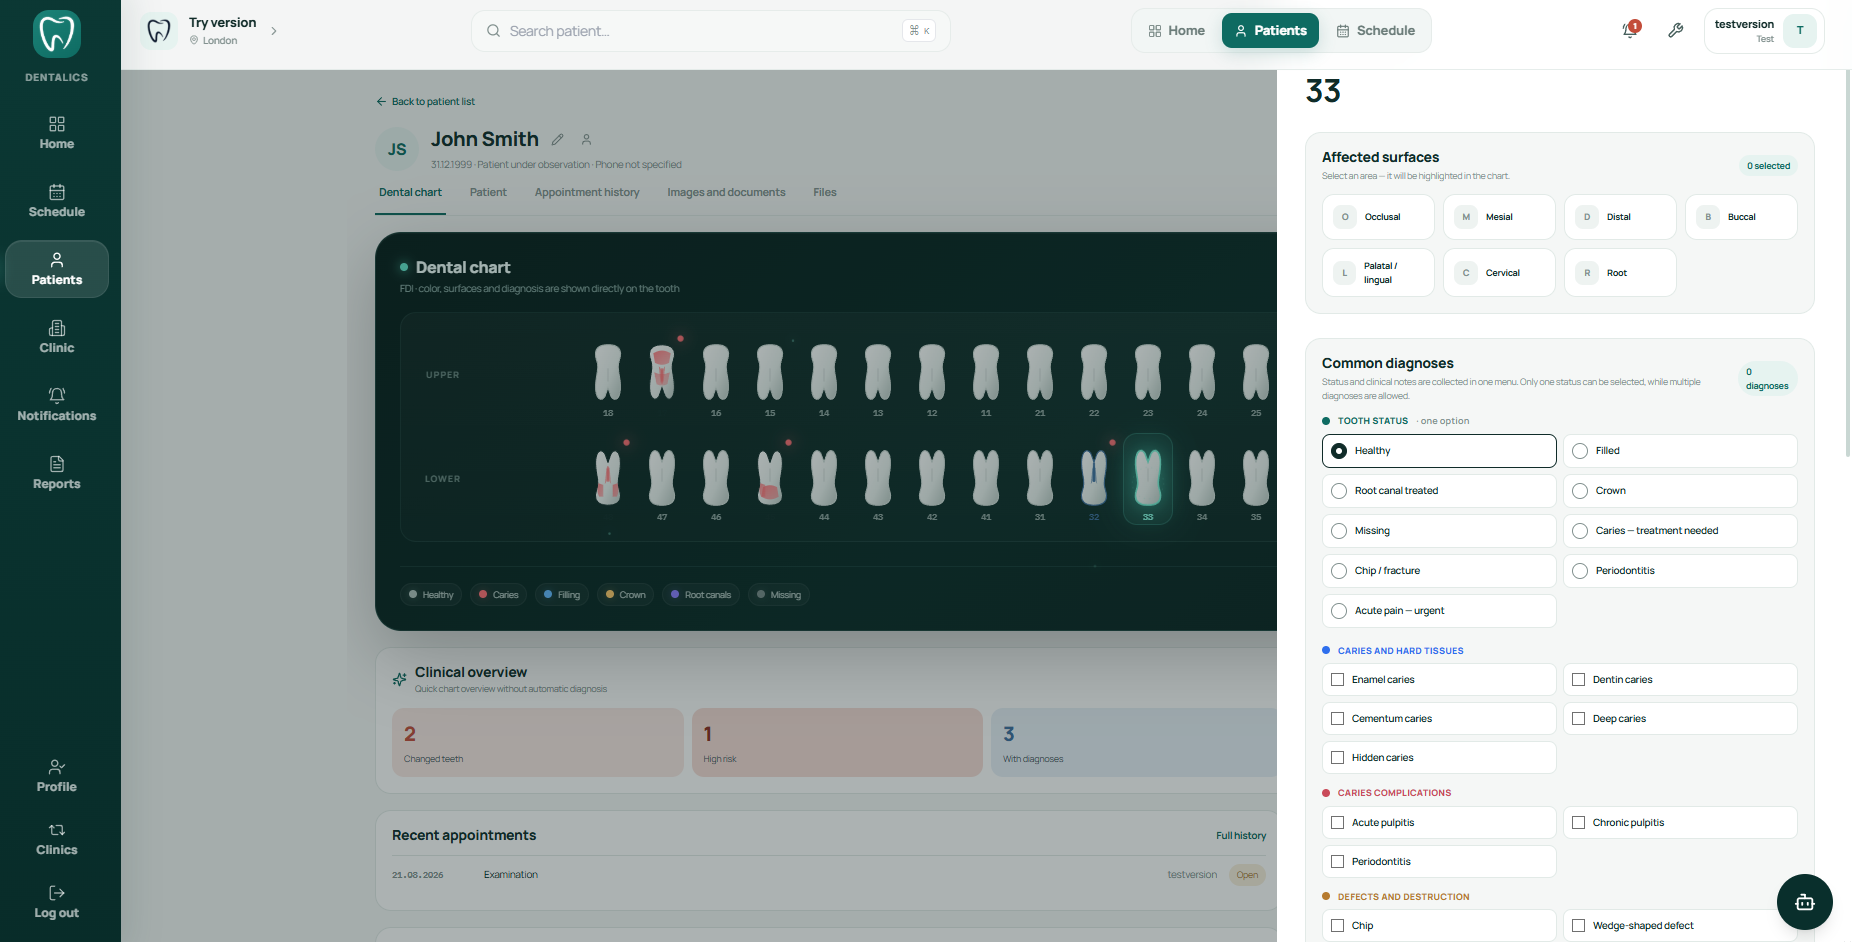The image size is (1852, 942).
Task: Choose Root canal treated status
Action: tap(1439, 491)
